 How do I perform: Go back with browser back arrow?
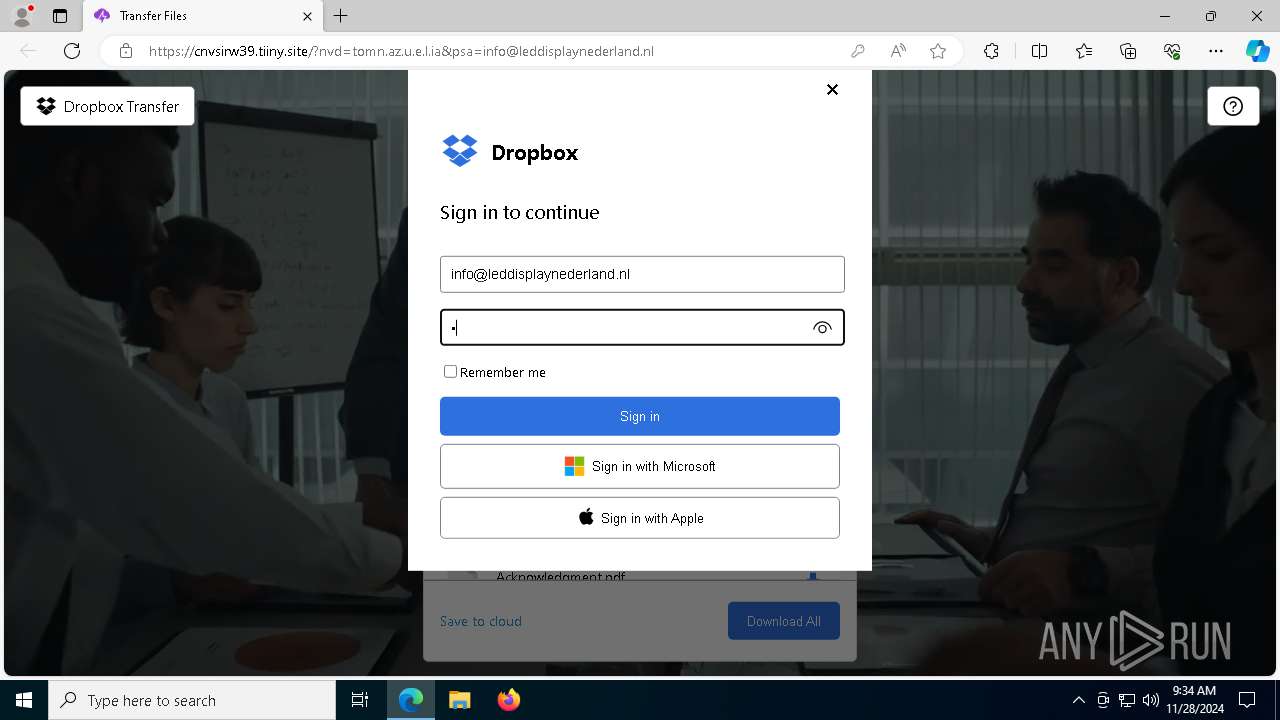click(x=28, y=51)
